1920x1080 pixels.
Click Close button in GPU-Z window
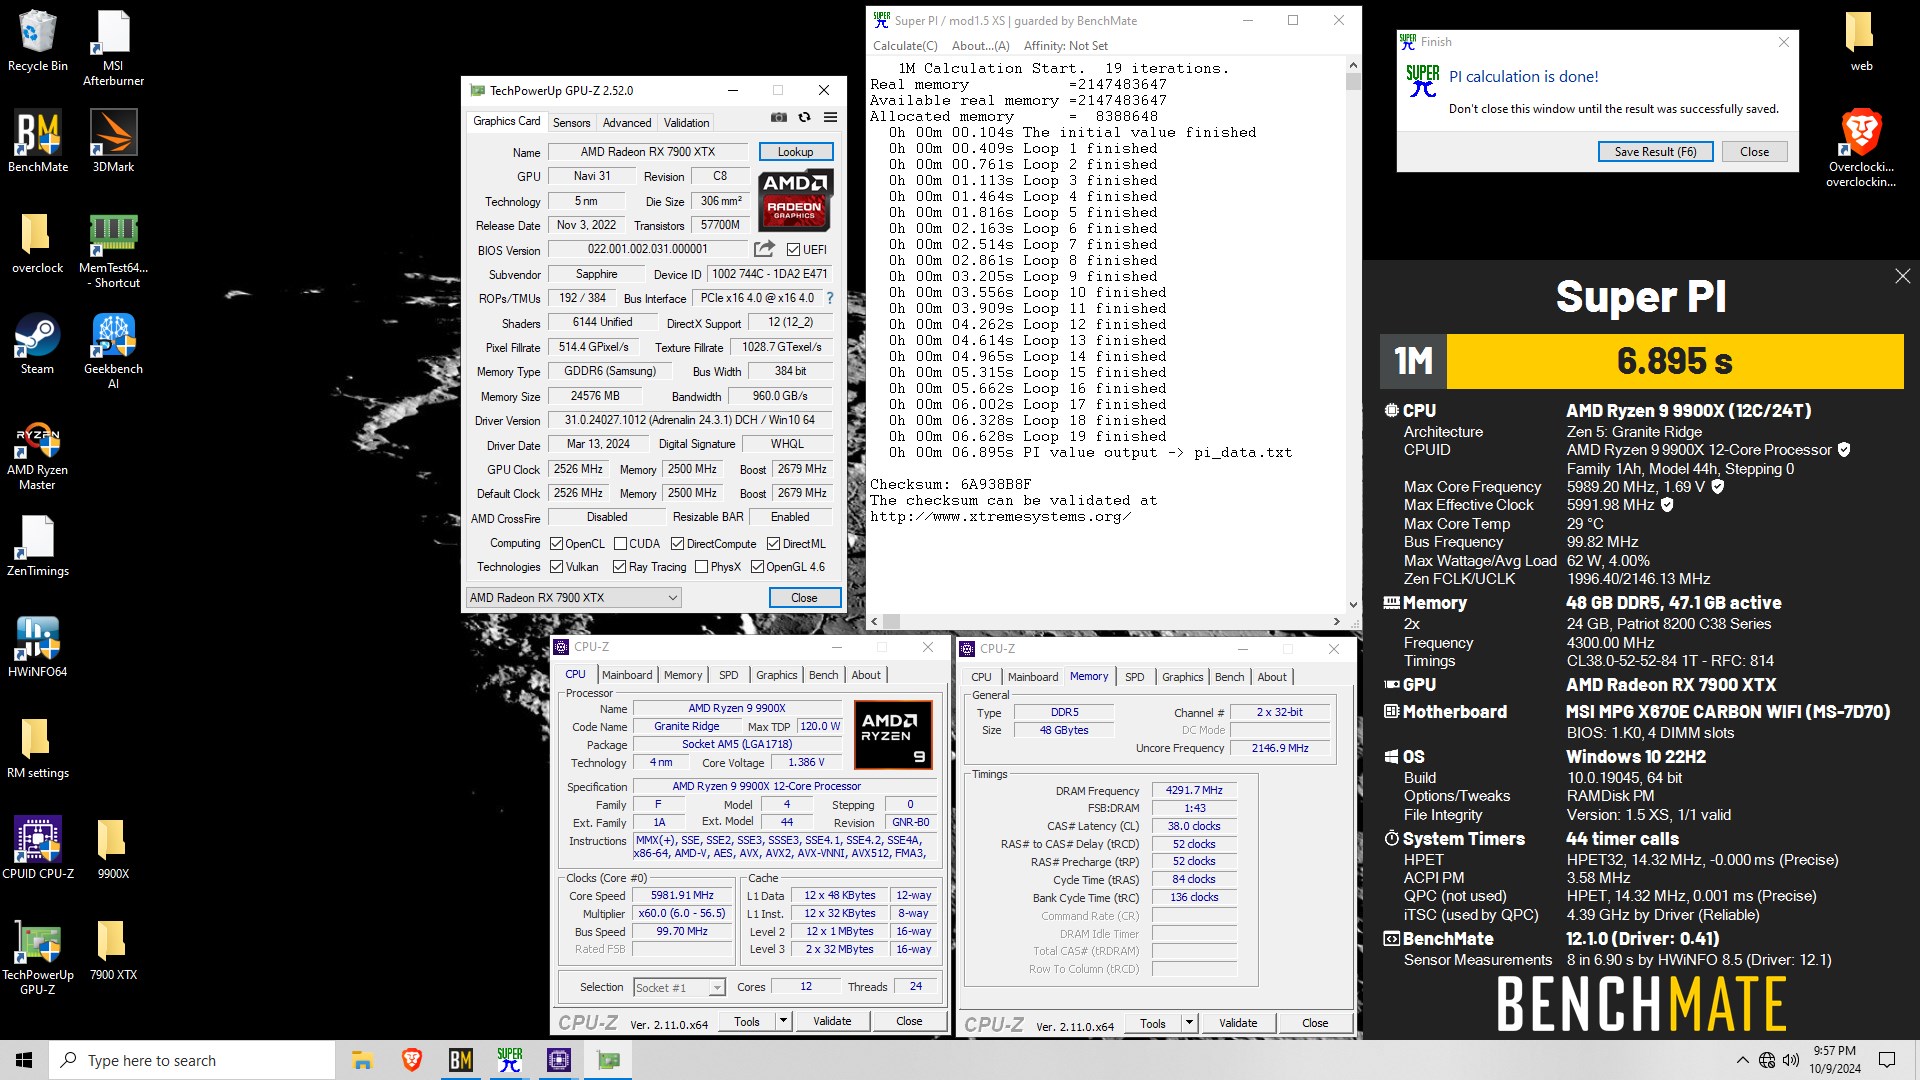[804, 598]
